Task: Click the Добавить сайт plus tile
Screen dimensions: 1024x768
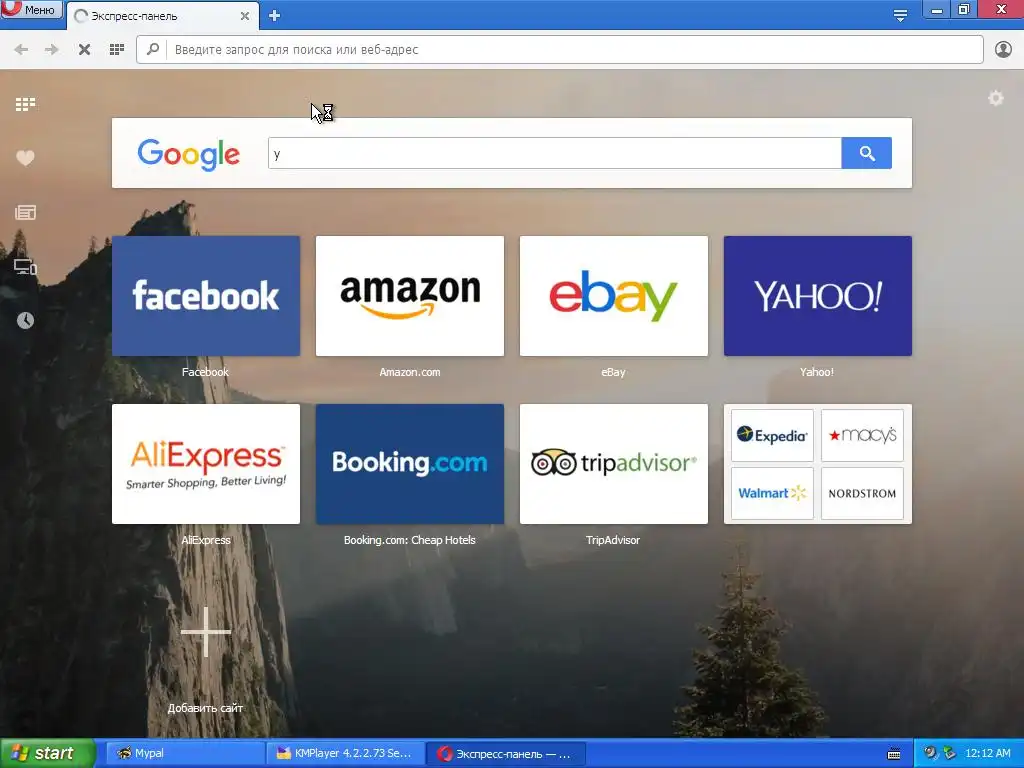Action: 206,632
